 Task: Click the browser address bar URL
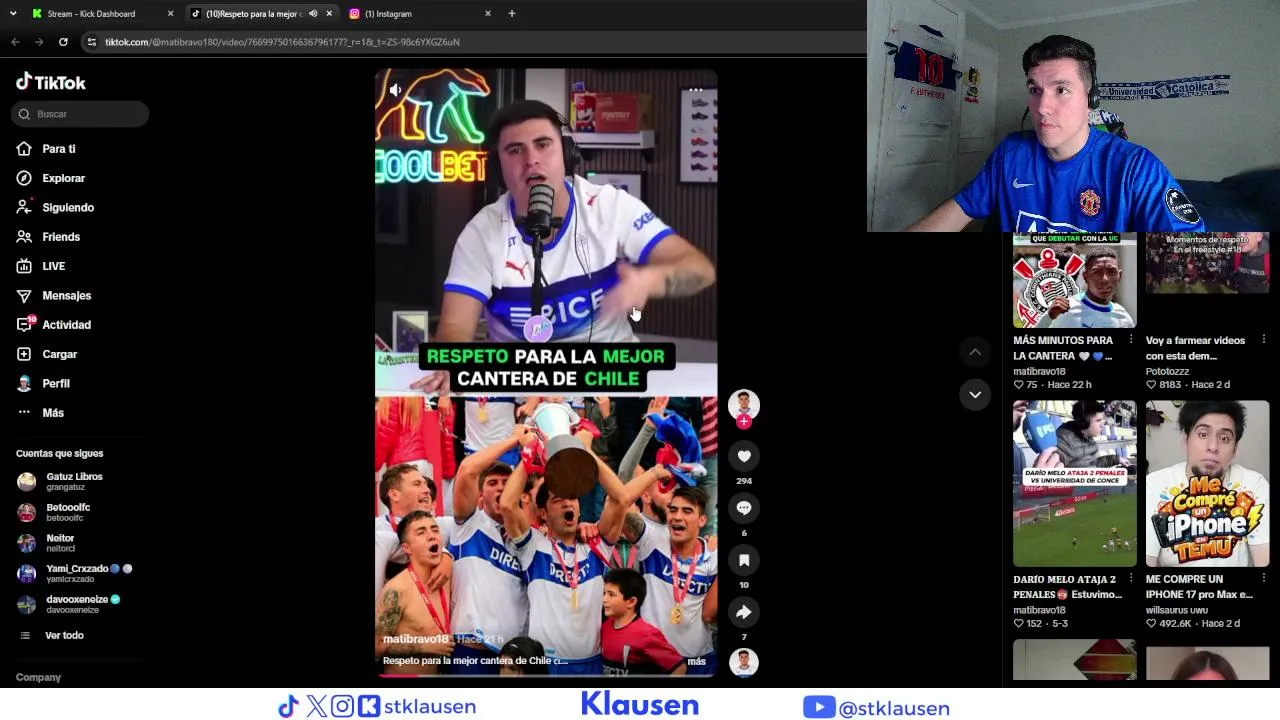(282, 42)
